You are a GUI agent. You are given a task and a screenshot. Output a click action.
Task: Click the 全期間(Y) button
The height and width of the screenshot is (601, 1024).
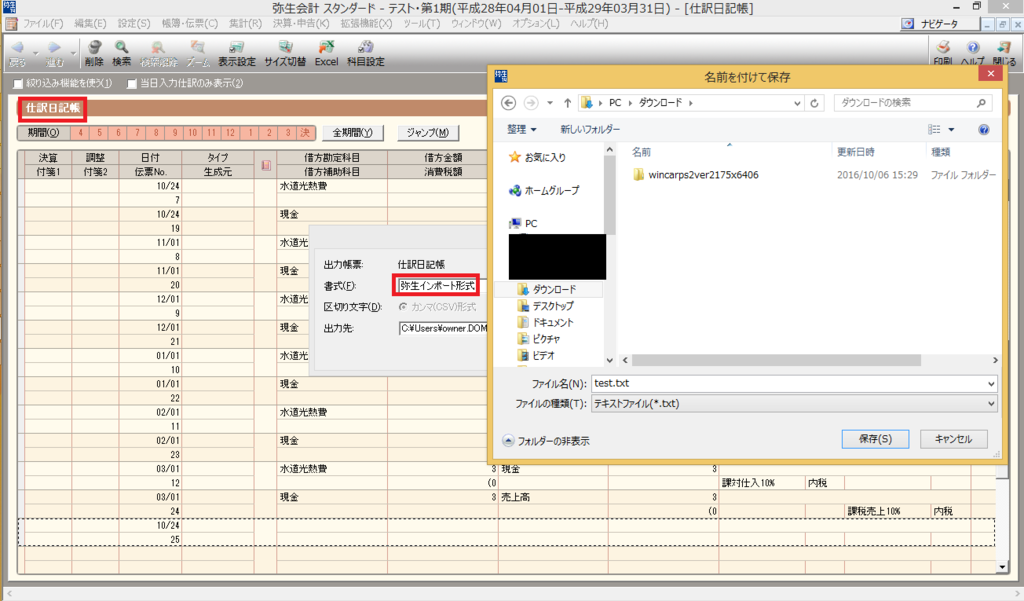(x=352, y=133)
